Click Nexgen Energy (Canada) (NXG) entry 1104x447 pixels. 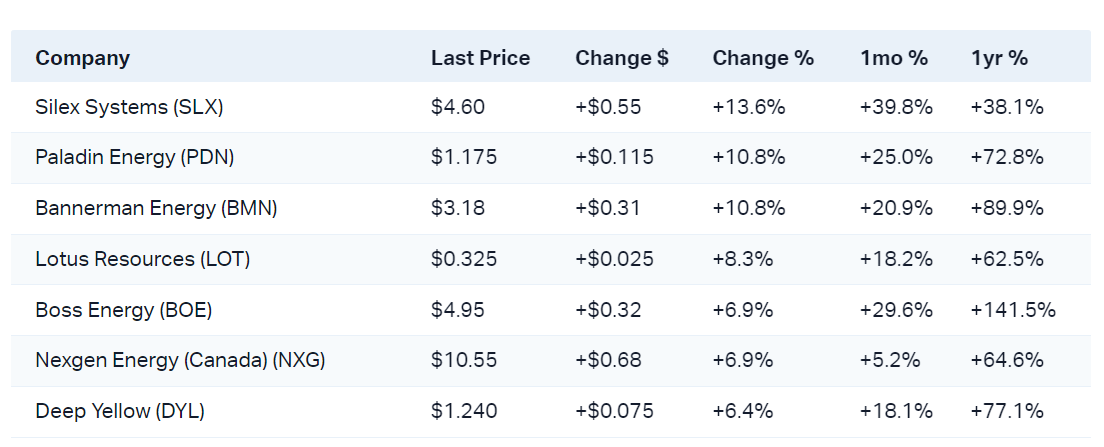180,361
